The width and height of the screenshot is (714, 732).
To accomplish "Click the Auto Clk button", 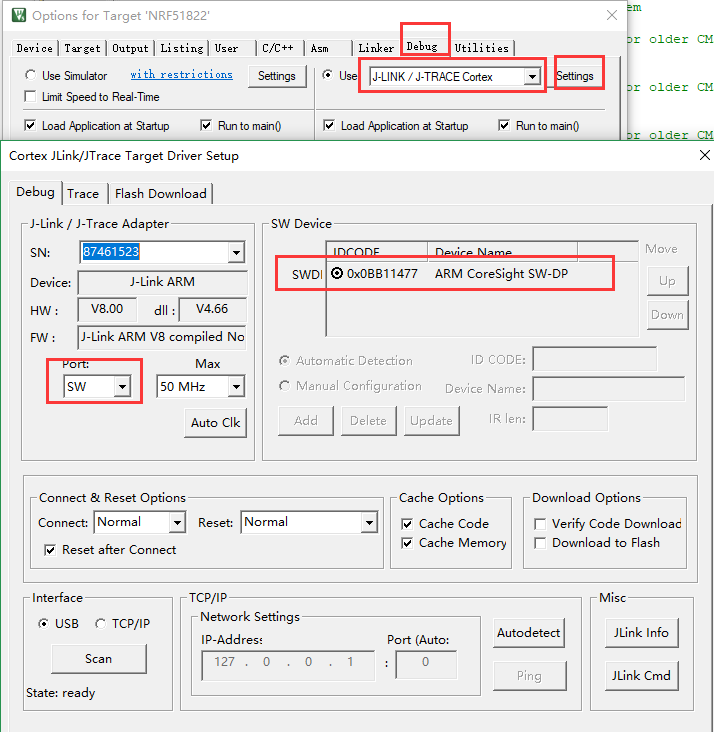I will click(215, 423).
